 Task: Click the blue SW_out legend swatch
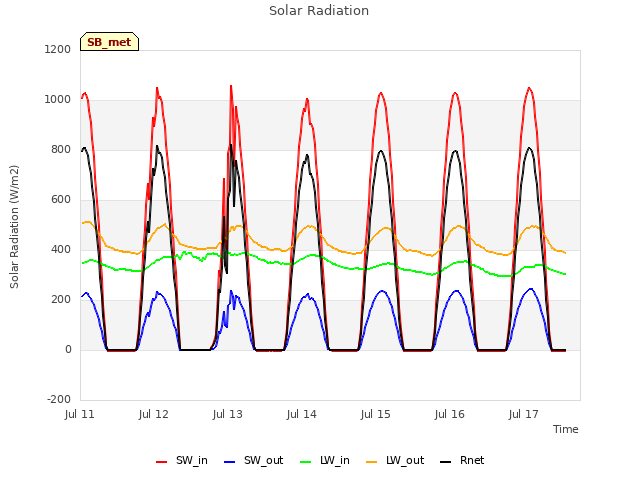click(230, 462)
